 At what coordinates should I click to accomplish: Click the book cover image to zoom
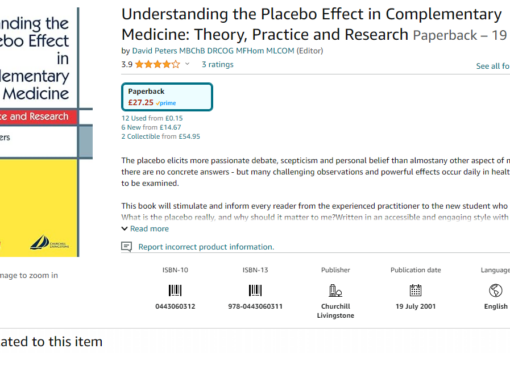click(x=39, y=132)
